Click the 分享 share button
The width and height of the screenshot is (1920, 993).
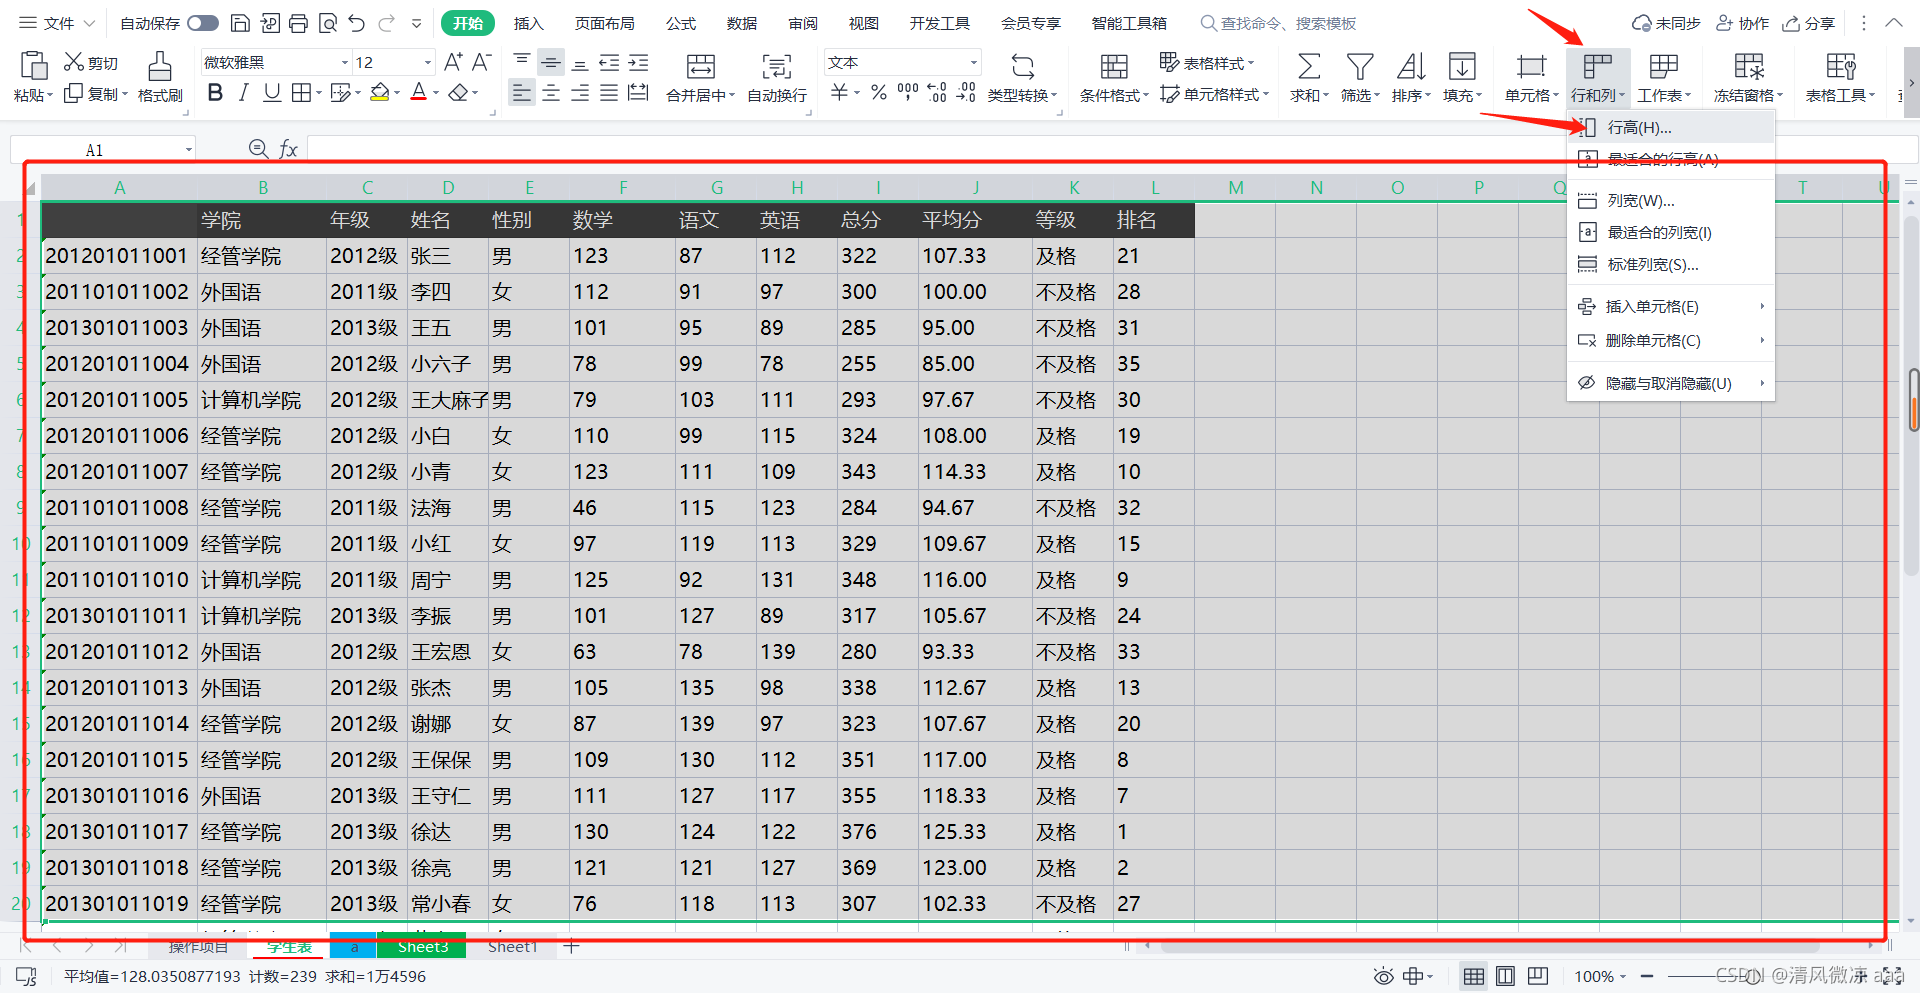pyautogui.click(x=1809, y=23)
